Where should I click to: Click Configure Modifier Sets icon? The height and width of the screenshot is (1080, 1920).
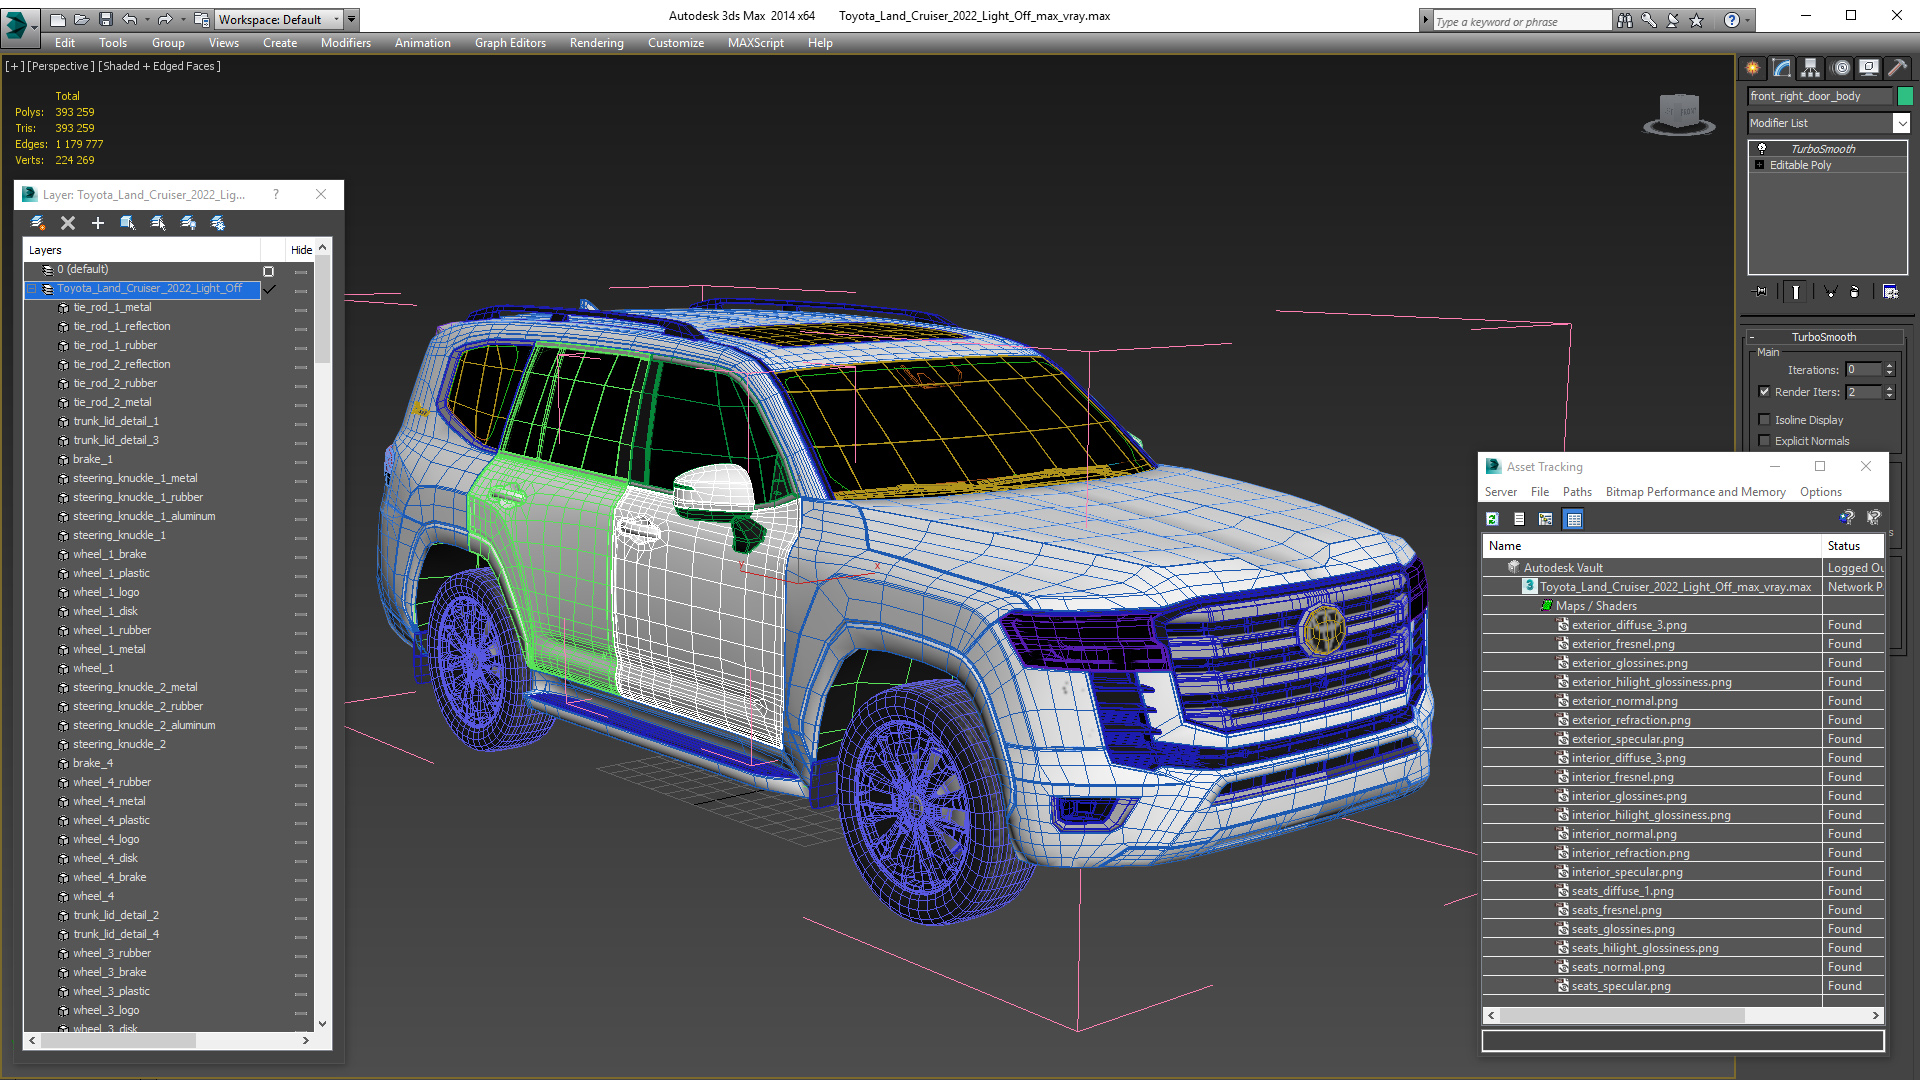coord(1890,292)
